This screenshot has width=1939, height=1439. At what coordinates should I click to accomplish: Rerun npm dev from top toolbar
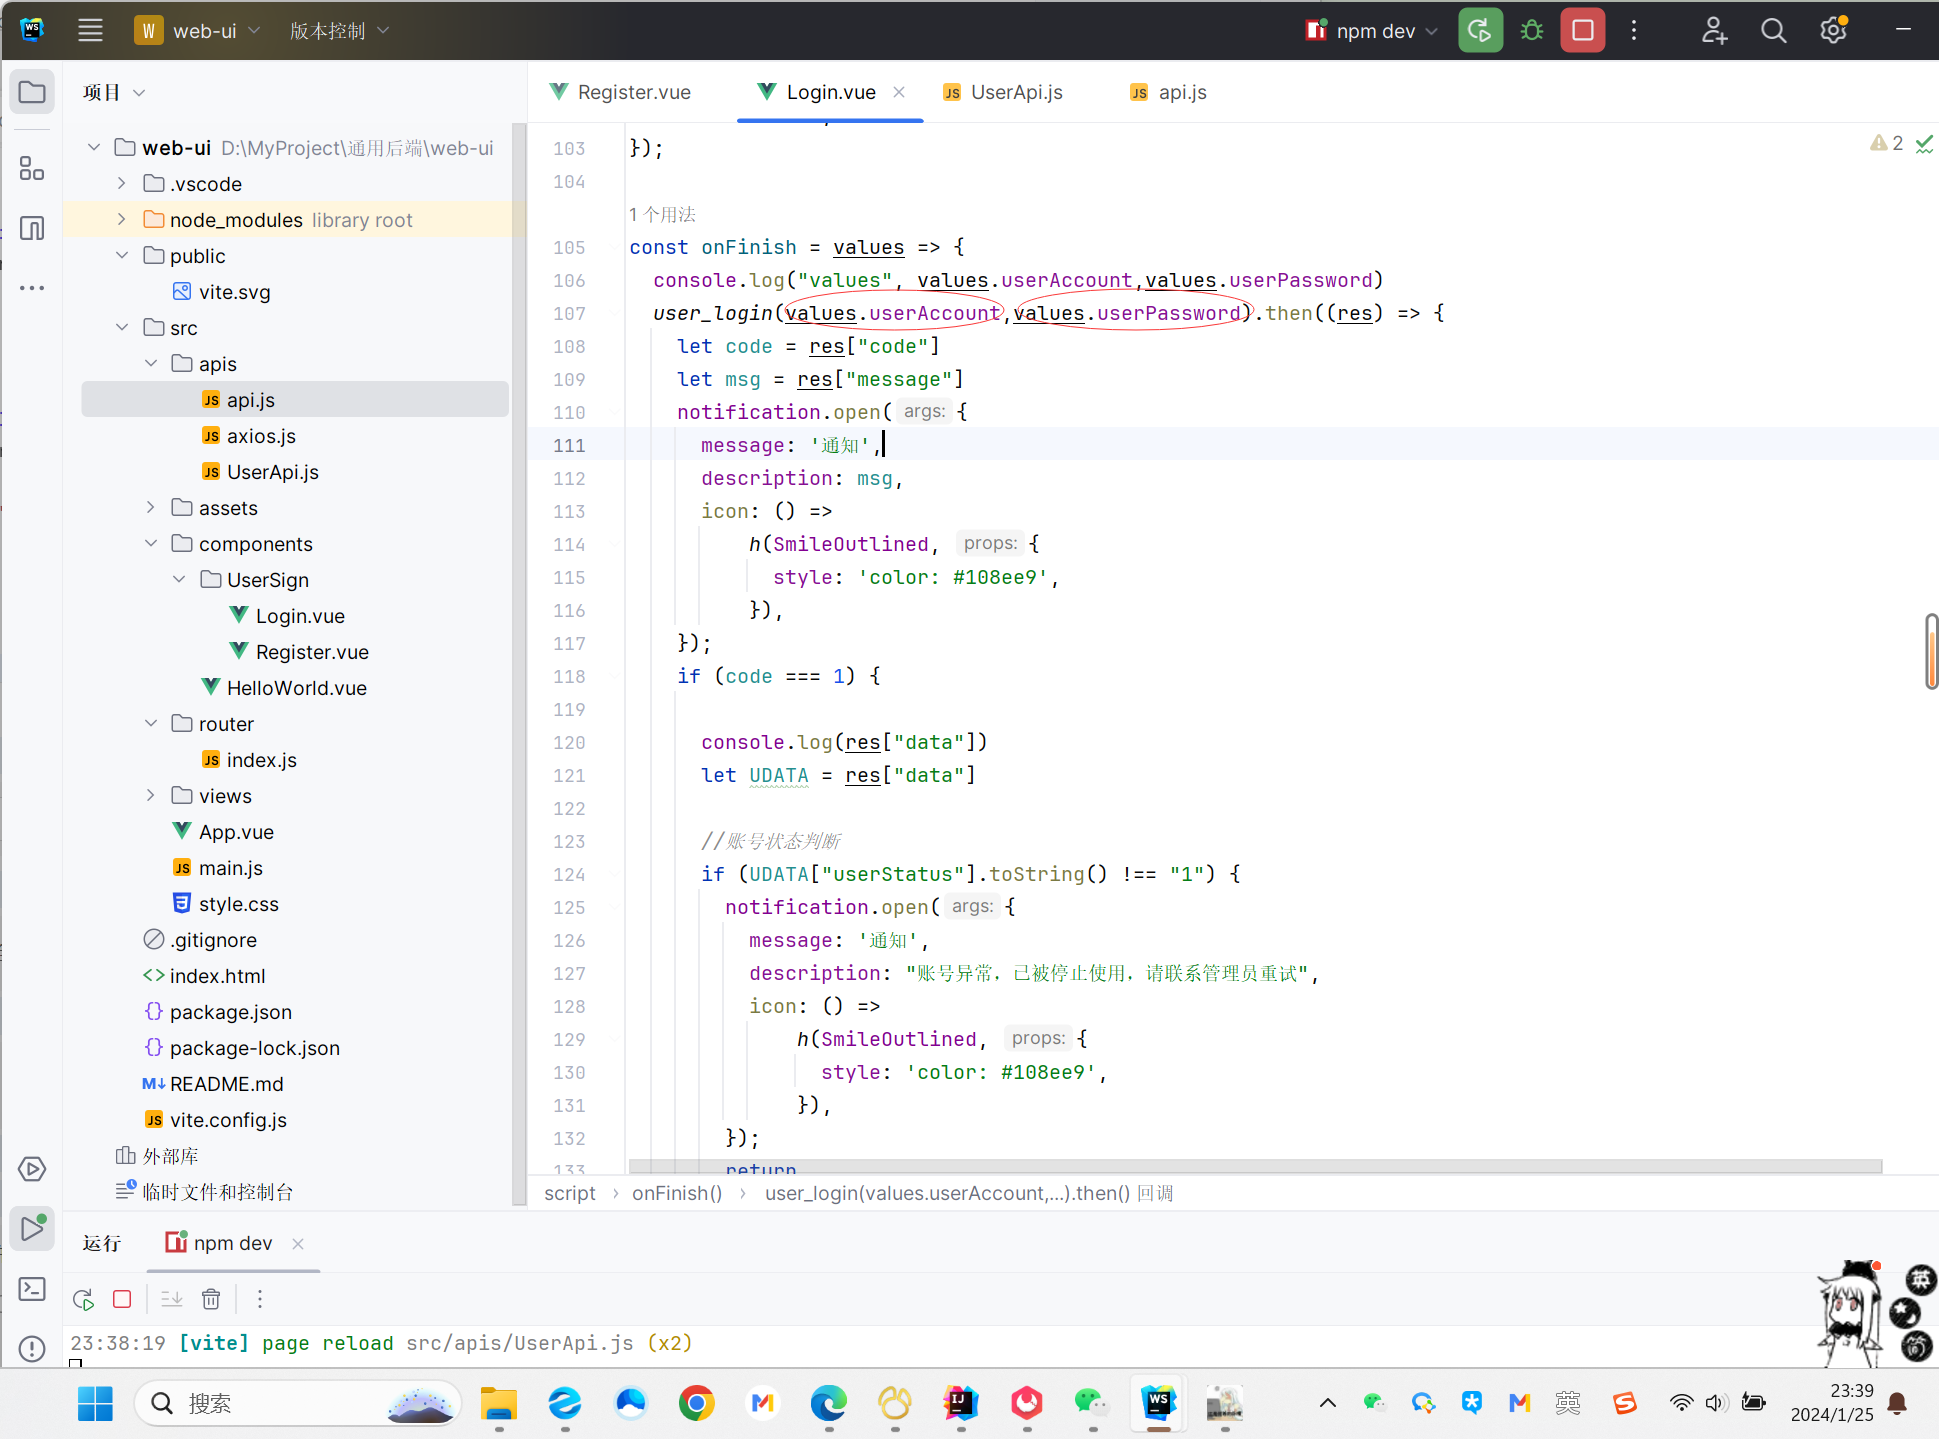(x=1480, y=30)
